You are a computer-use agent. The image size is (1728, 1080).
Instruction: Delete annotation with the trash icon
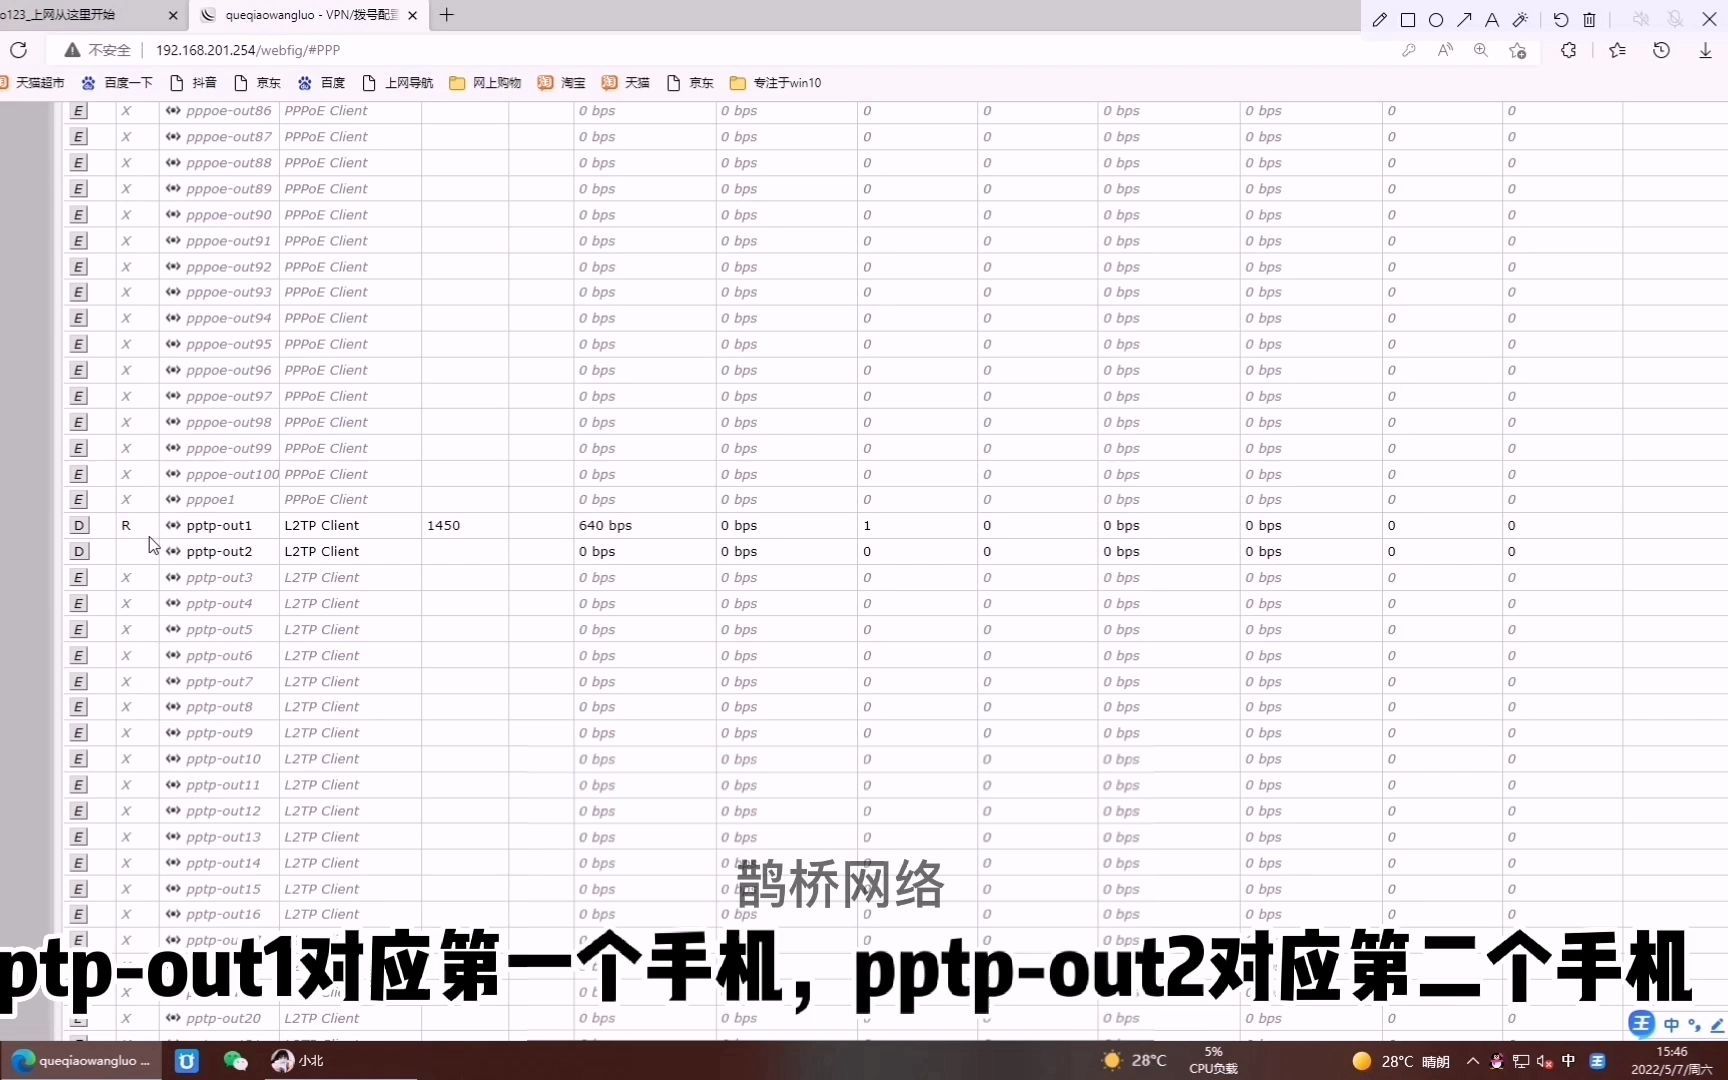(x=1588, y=20)
